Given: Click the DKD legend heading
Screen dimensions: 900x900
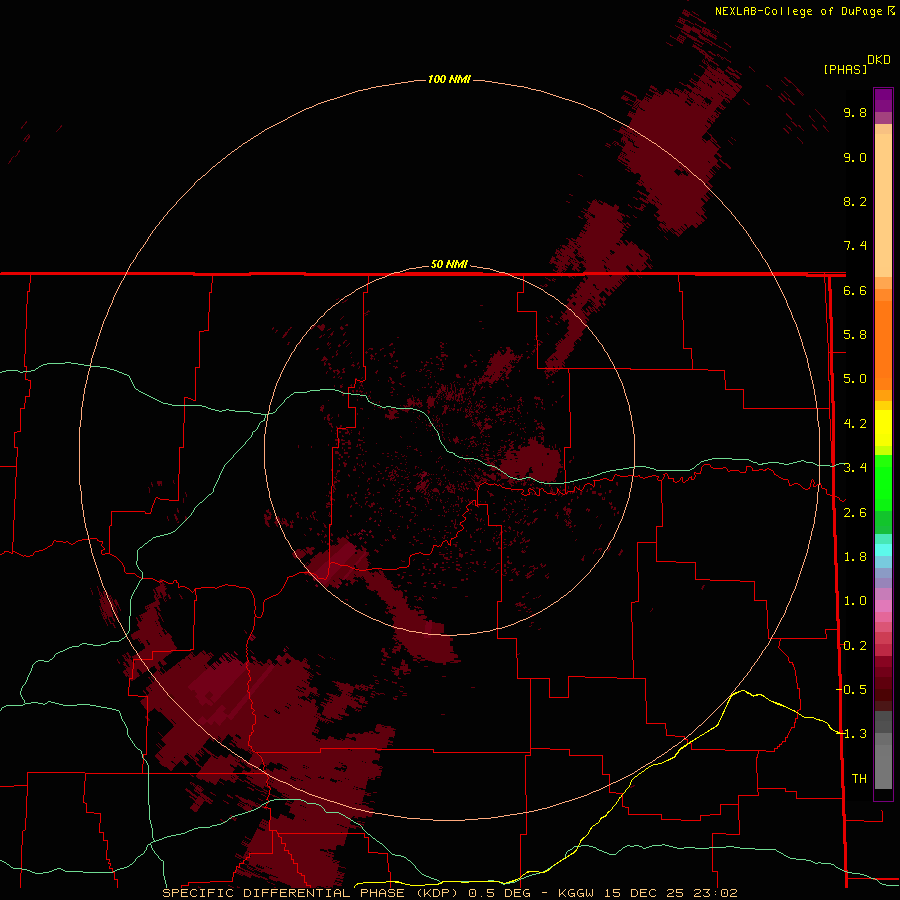Looking at the screenshot, I should [x=879, y=60].
